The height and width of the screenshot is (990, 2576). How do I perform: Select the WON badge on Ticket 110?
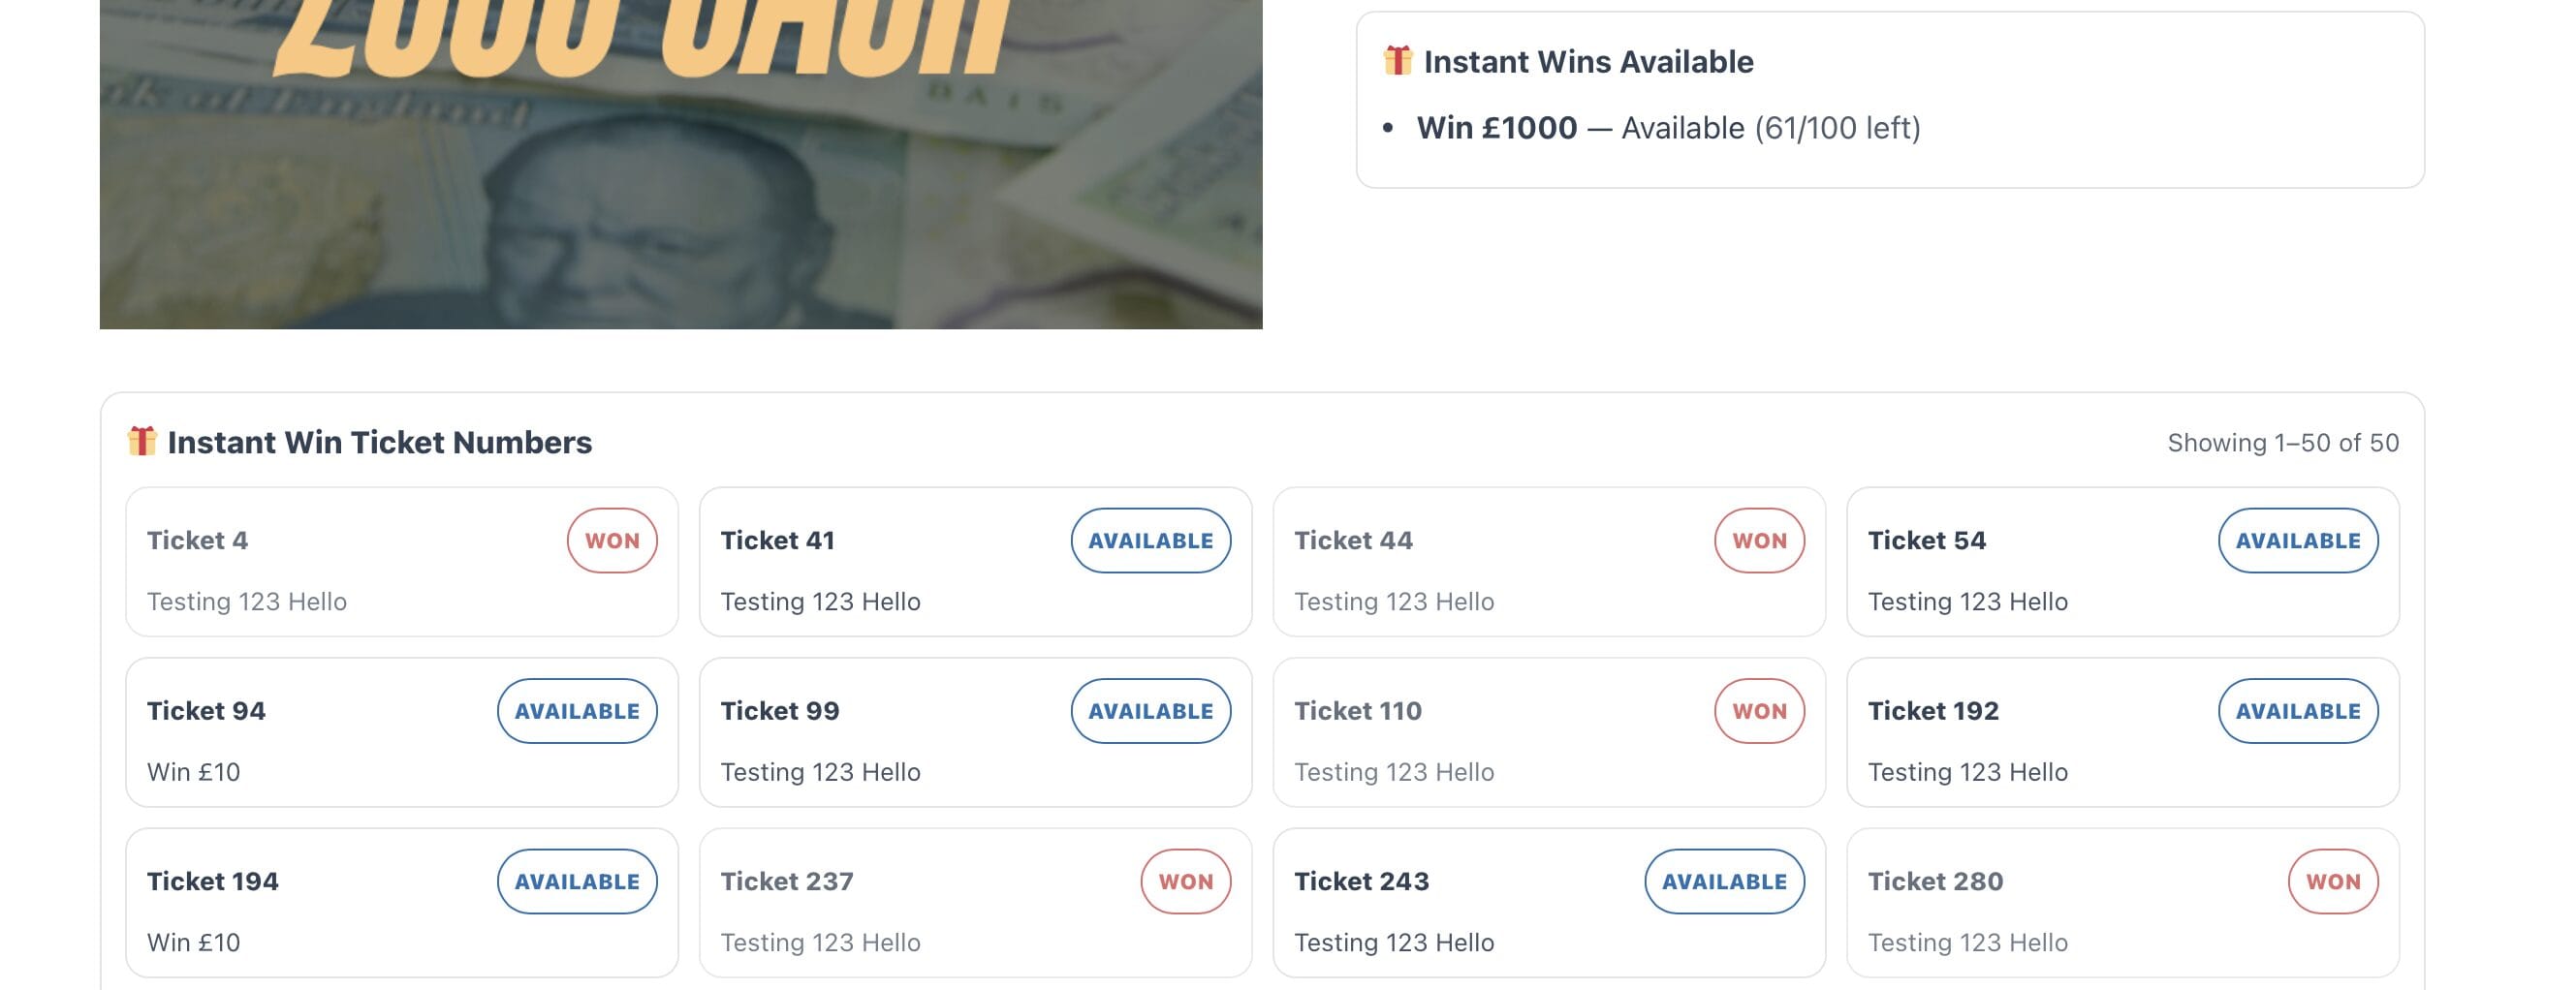point(1757,710)
